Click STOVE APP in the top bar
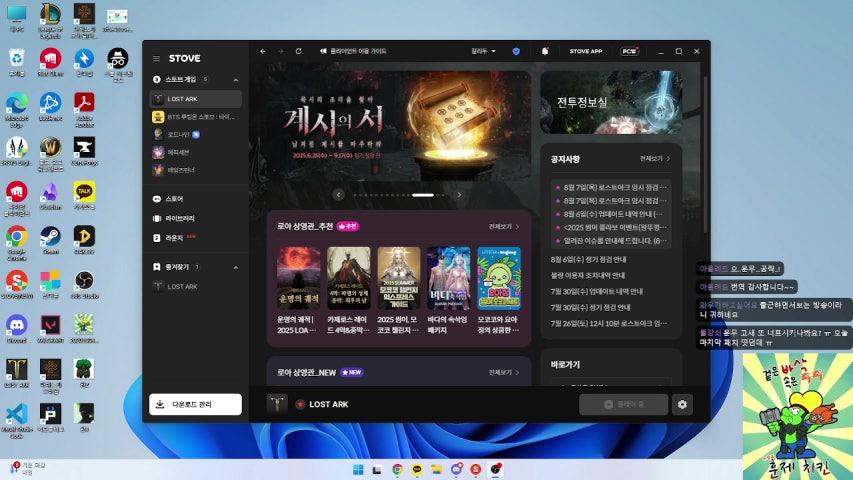The image size is (853, 480). point(586,51)
